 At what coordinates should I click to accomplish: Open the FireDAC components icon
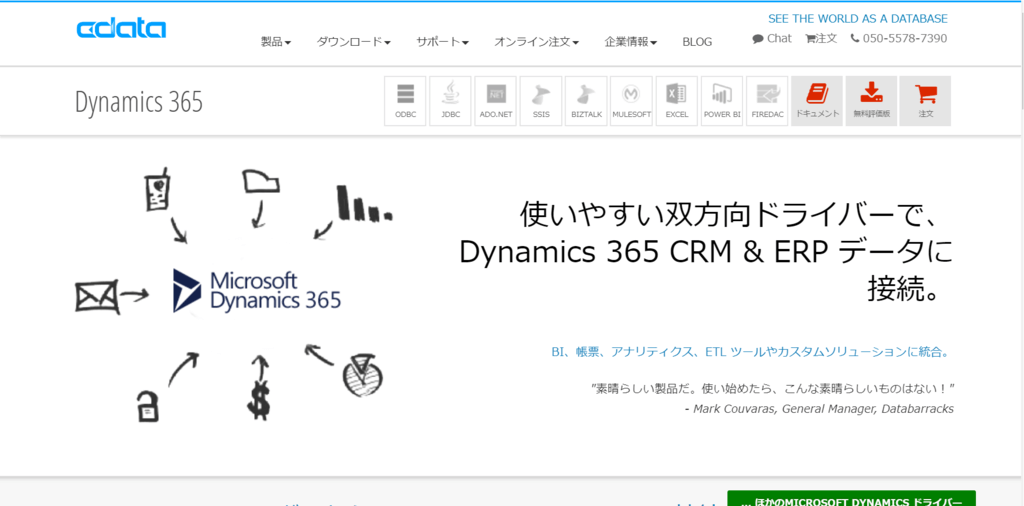(767, 101)
